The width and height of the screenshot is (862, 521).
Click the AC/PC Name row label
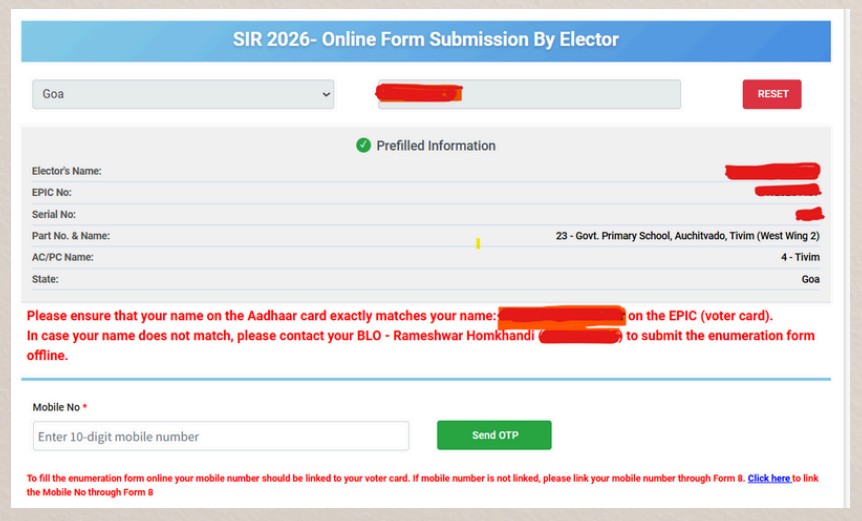tap(63, 257)
